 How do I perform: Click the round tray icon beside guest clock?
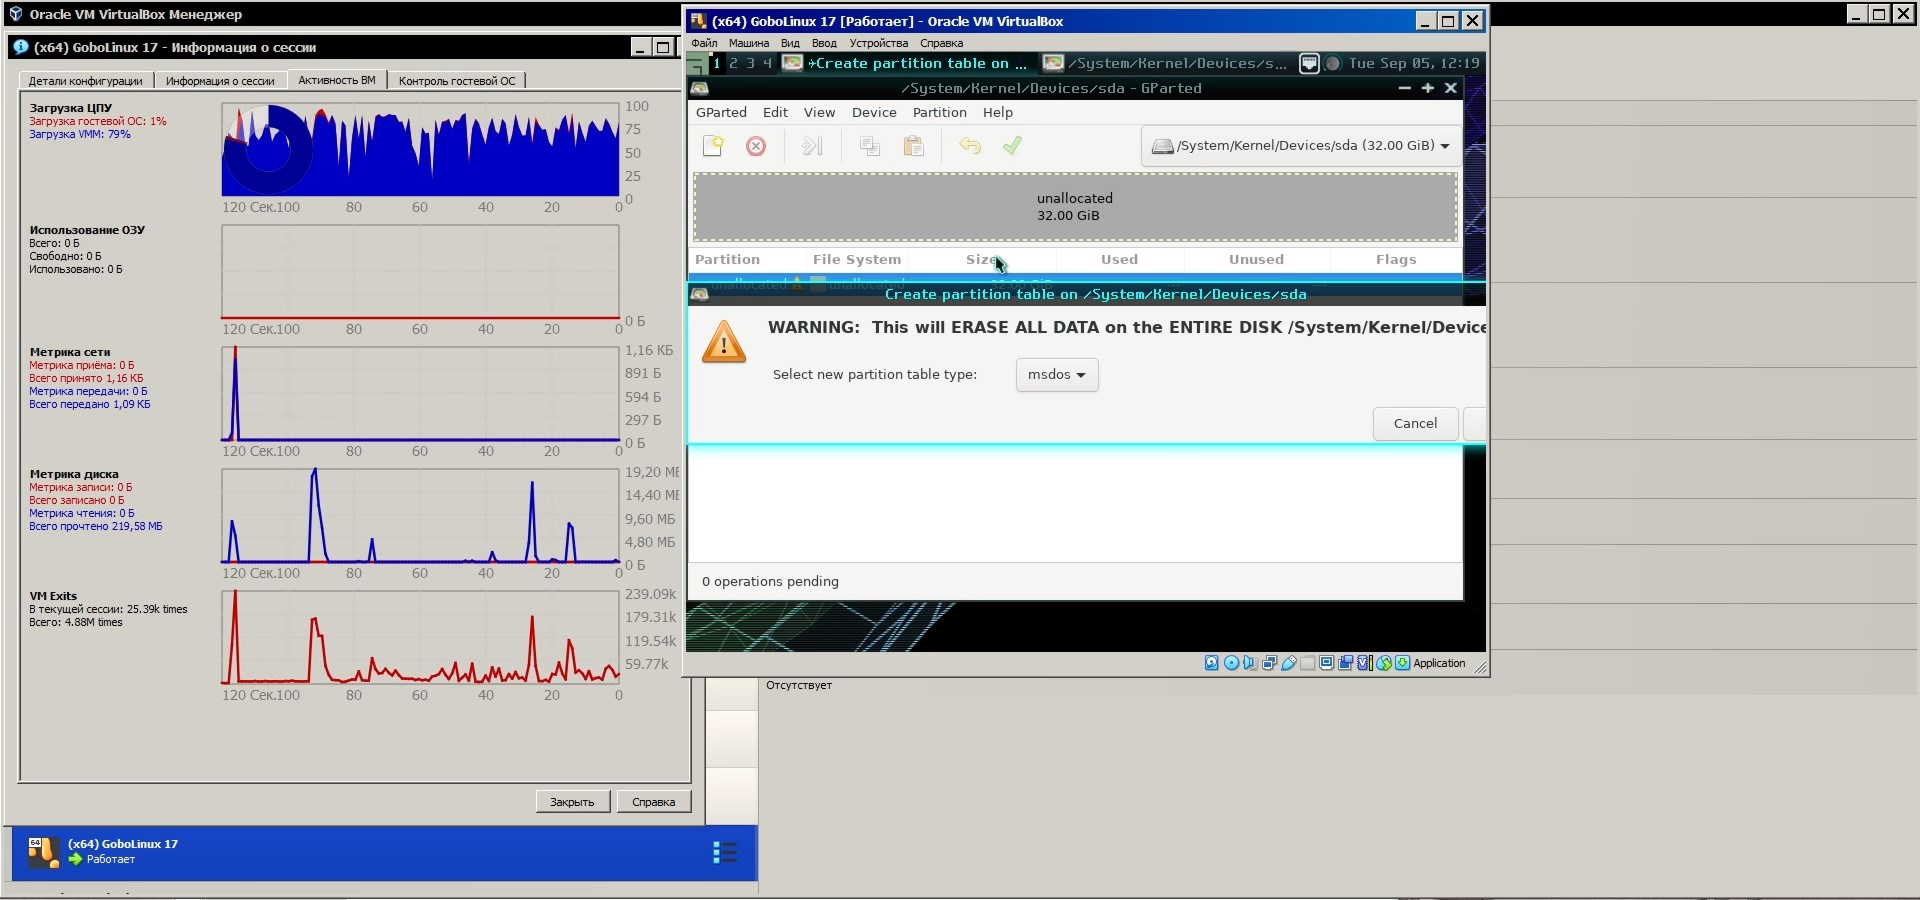(x=1332, y=63)
